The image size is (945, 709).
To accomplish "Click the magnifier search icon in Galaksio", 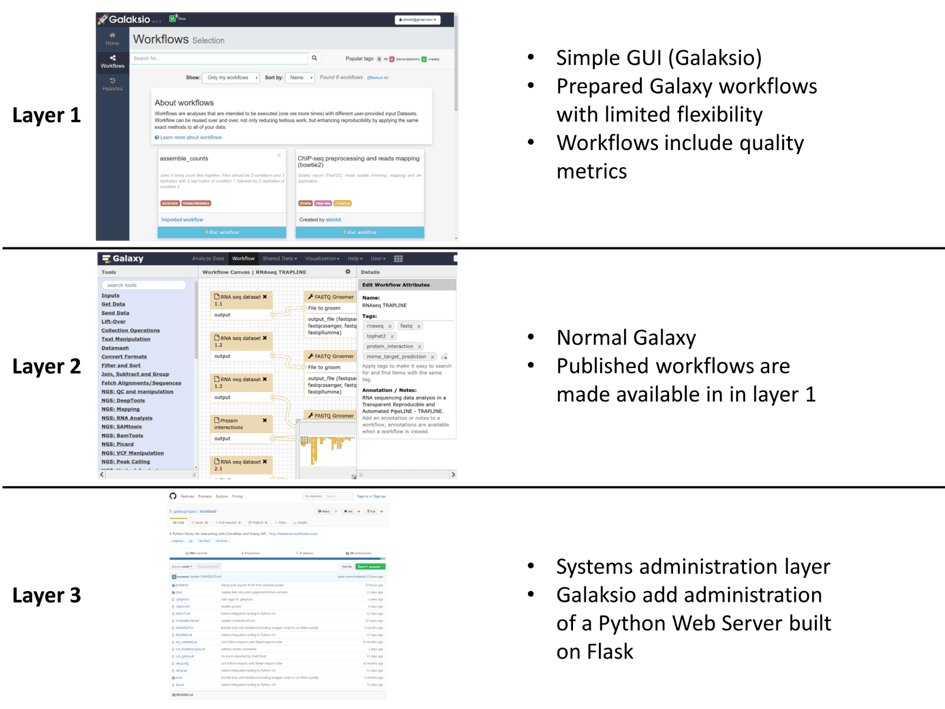I will [x=315, y=57].
